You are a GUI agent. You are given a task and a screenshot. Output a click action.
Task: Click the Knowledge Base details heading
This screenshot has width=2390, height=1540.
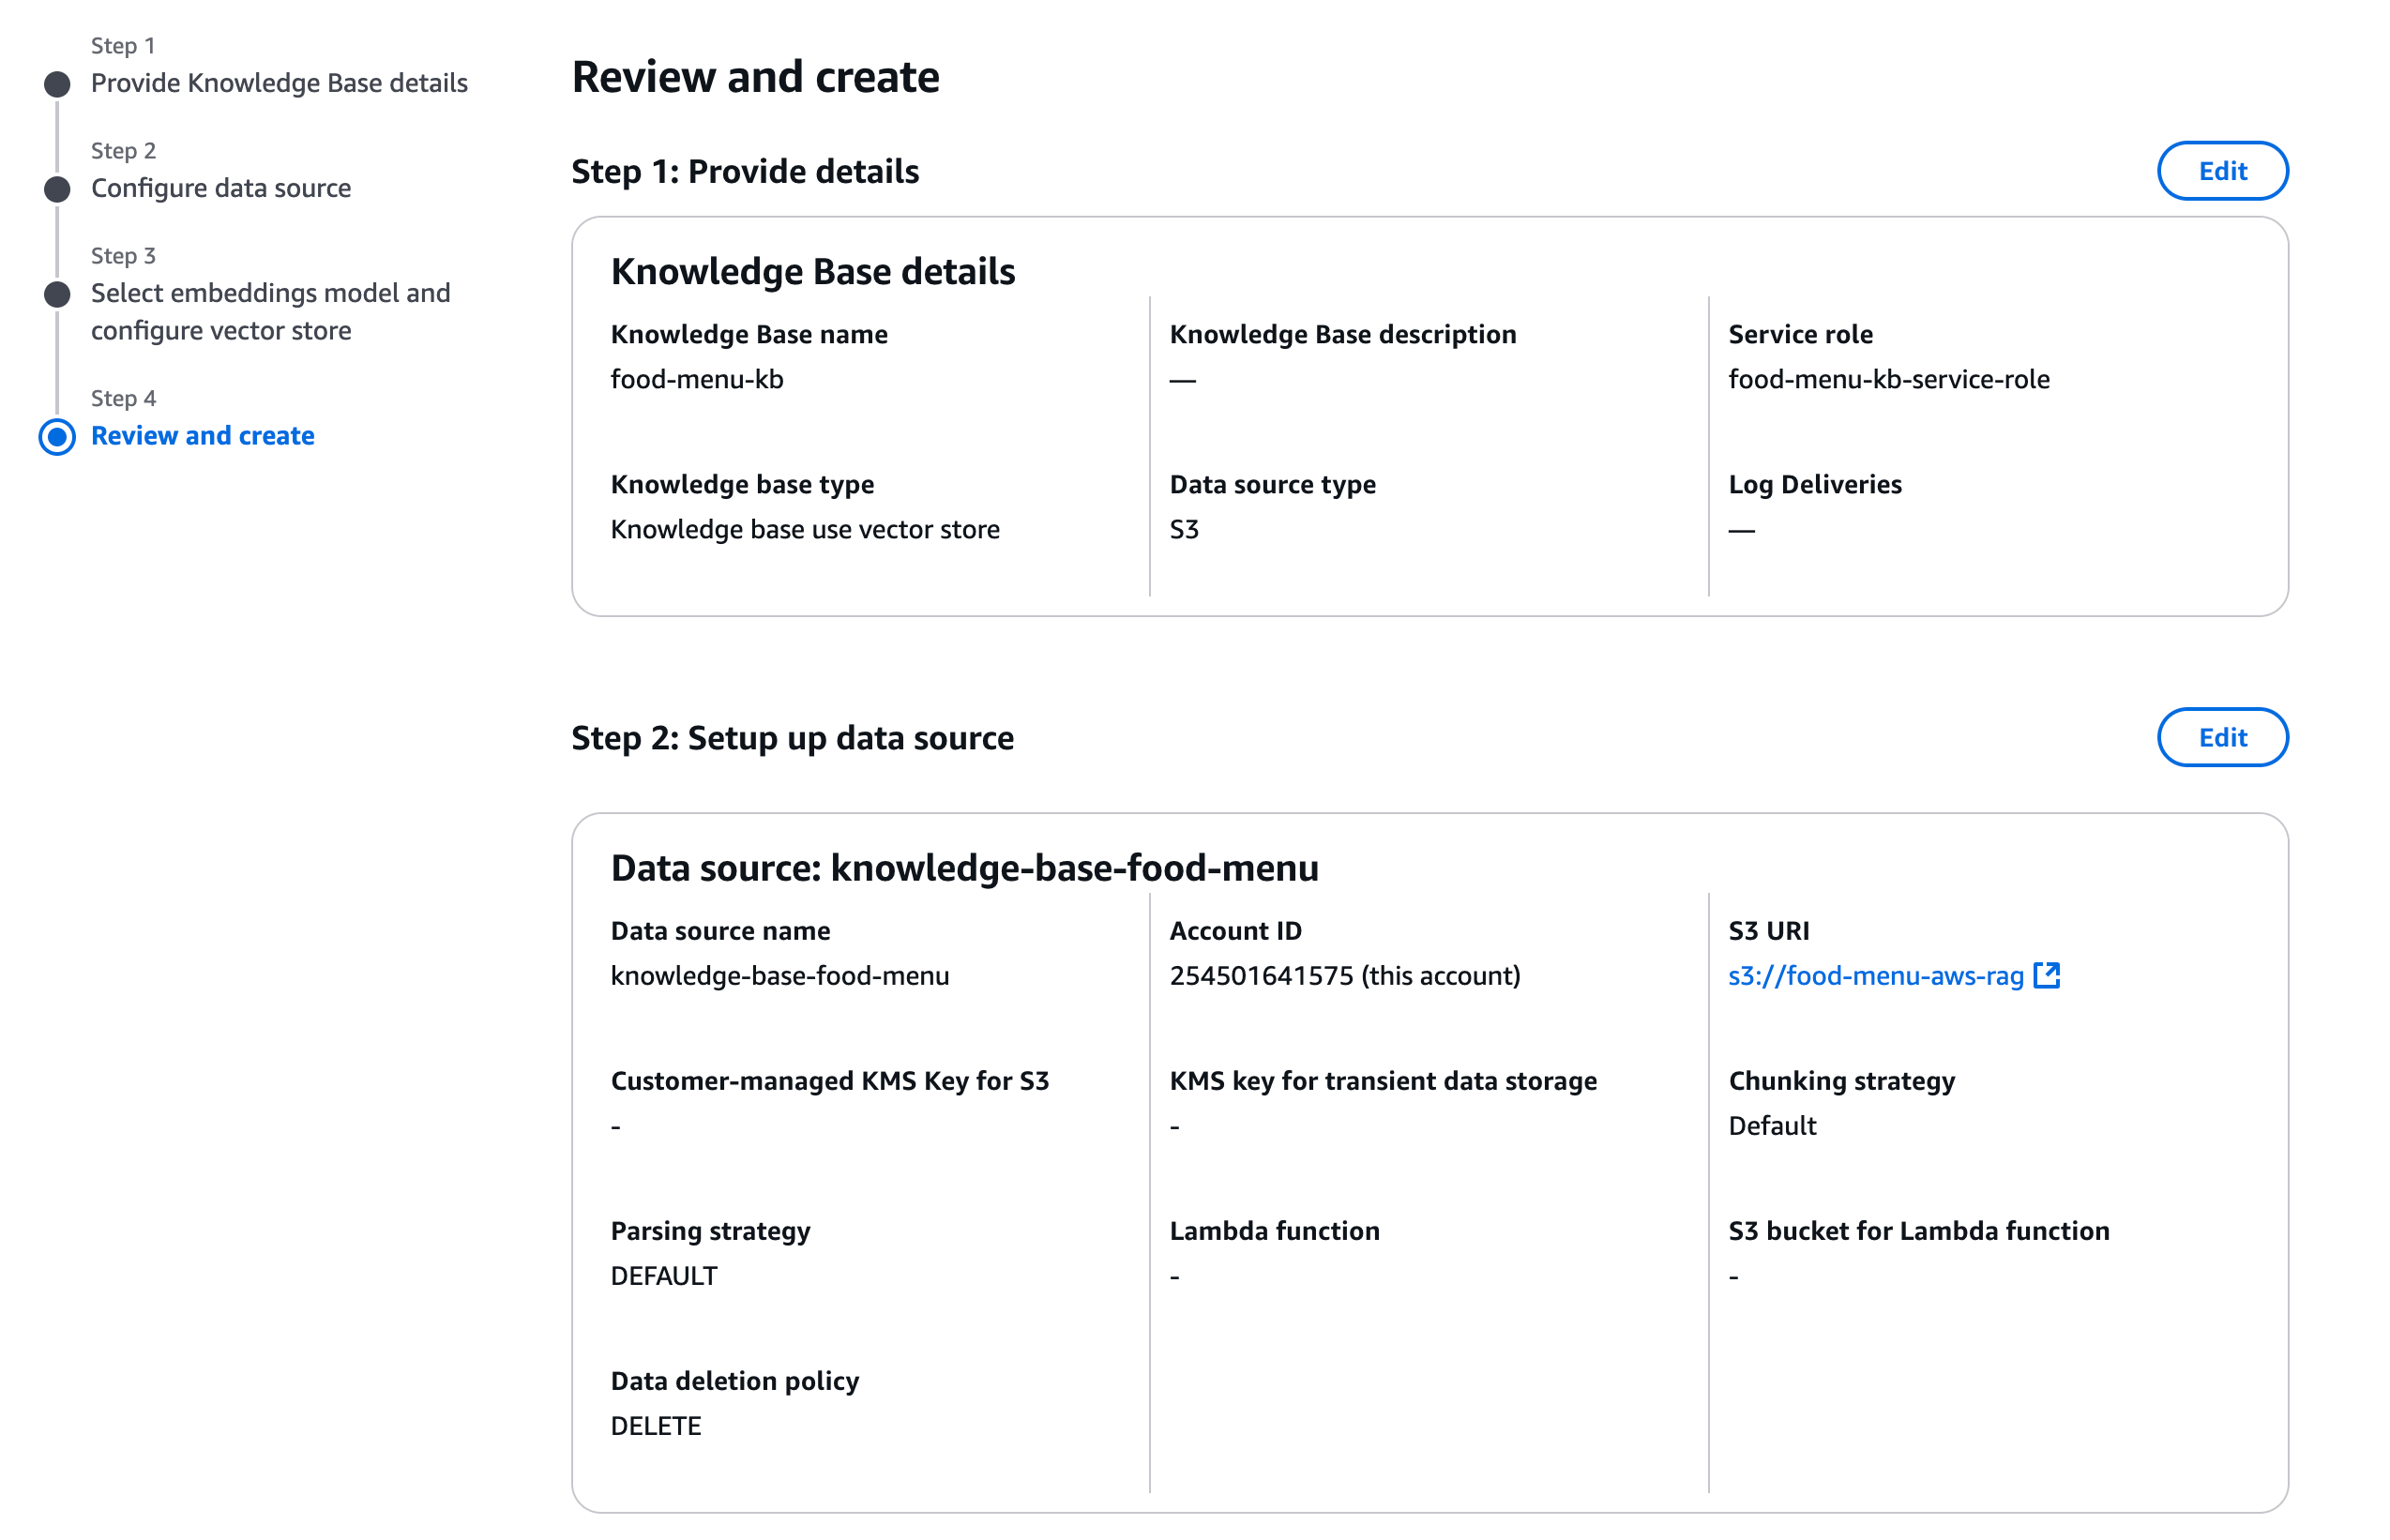812,272
